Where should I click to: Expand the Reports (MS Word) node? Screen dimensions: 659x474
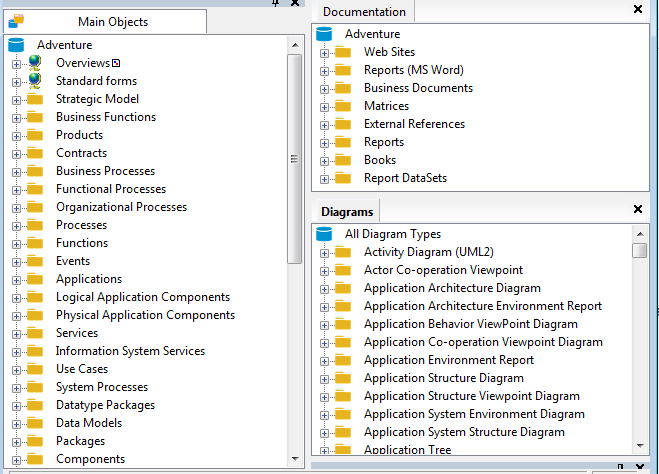(324, 70)
